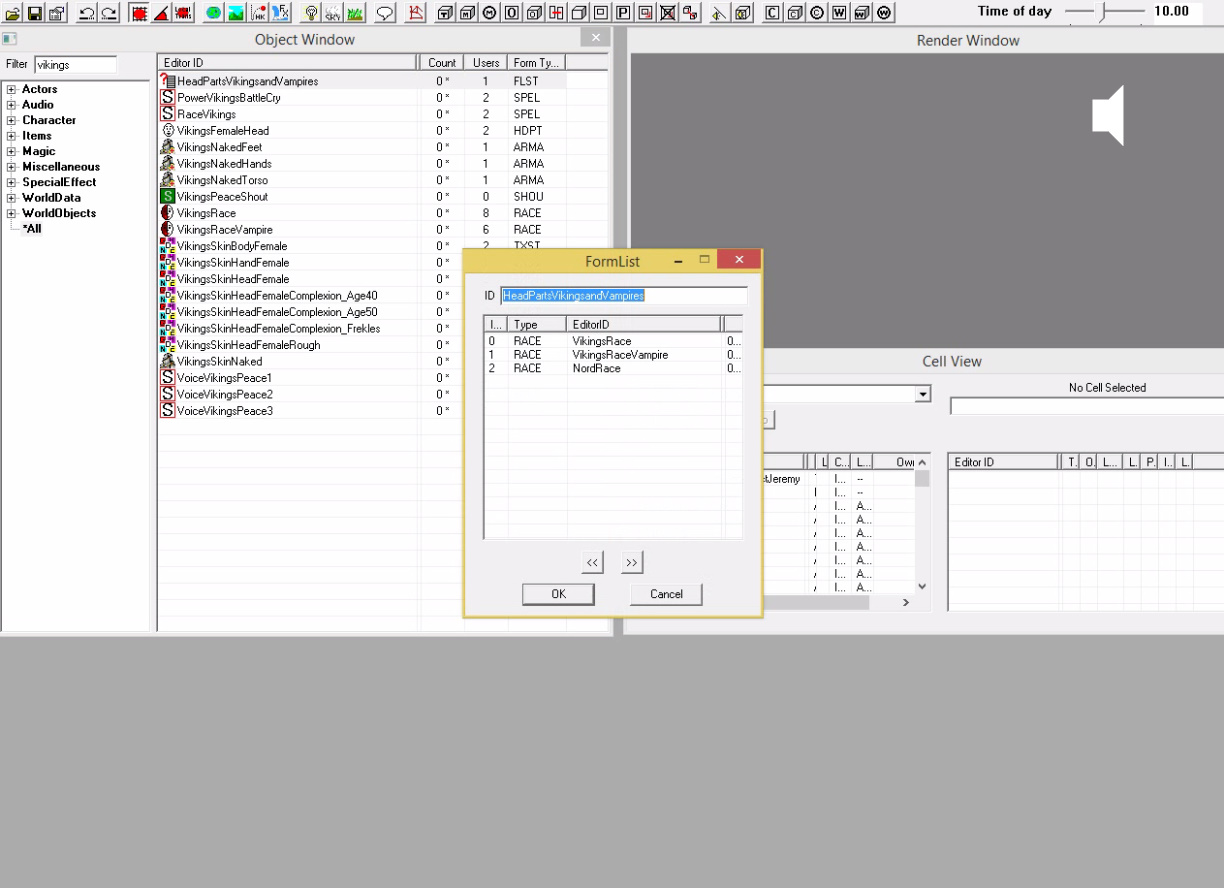Expand the Audio tree node
The width and height of the screenshot is (1224, 888).
12,104
